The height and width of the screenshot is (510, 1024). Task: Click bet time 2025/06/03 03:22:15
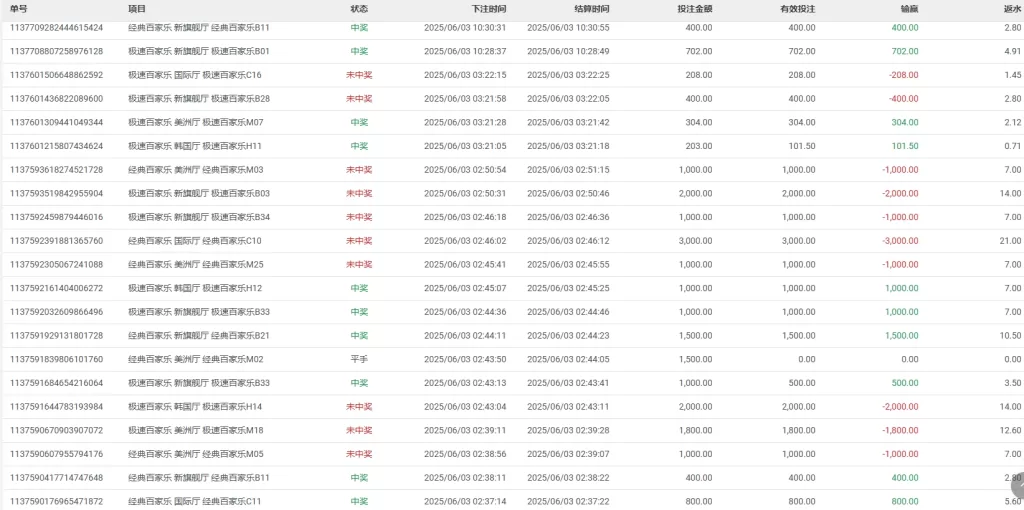(x=465, y=75)
